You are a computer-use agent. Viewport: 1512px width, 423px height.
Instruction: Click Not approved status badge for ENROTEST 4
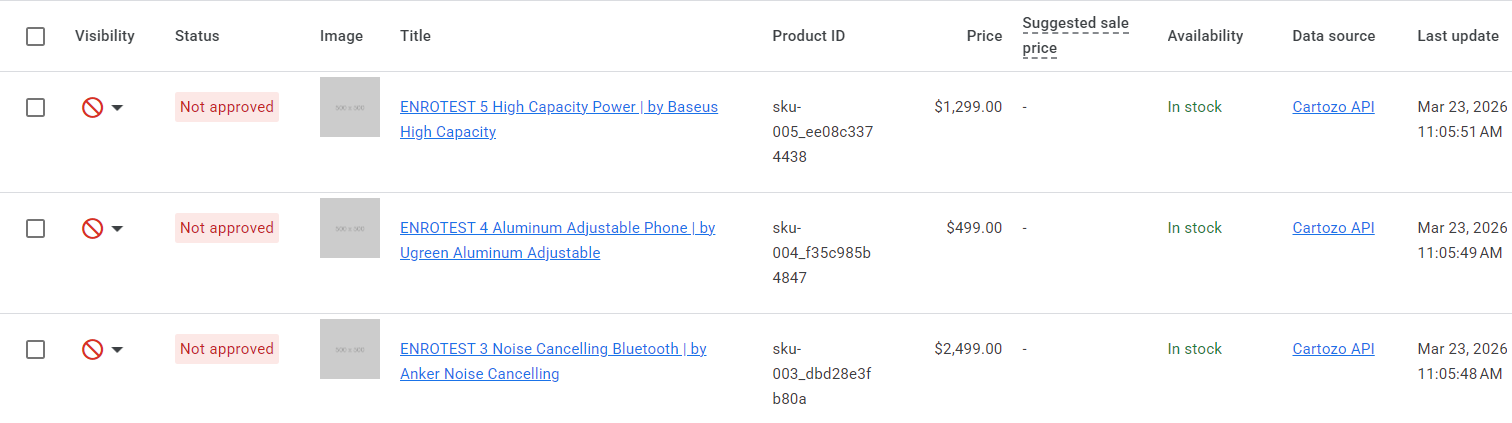pos(227,228)
